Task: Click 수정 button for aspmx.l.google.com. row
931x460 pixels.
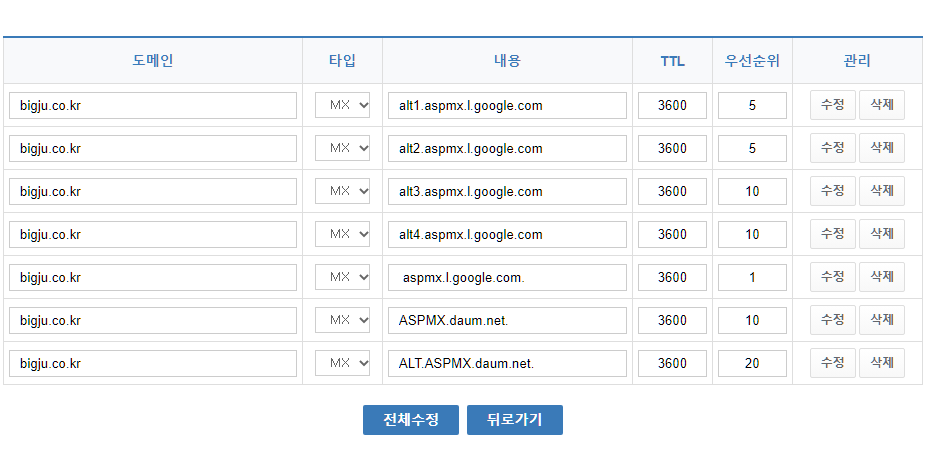Action: 833,277
